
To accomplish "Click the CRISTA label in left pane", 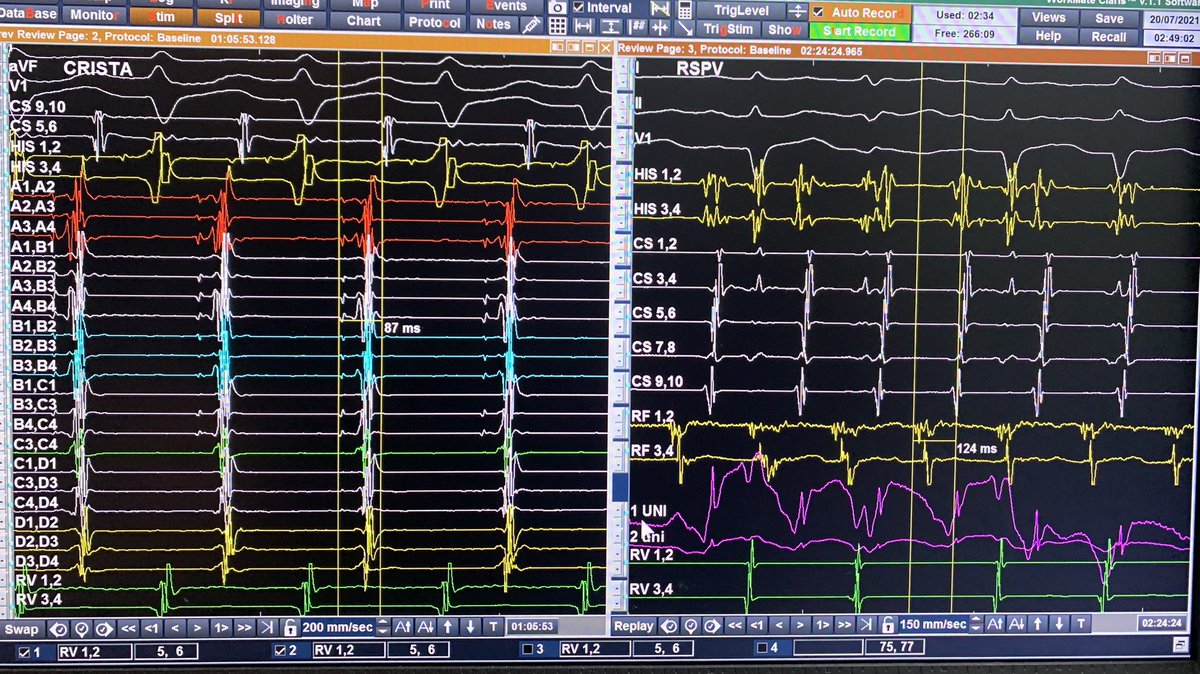I will pos(97,69).
